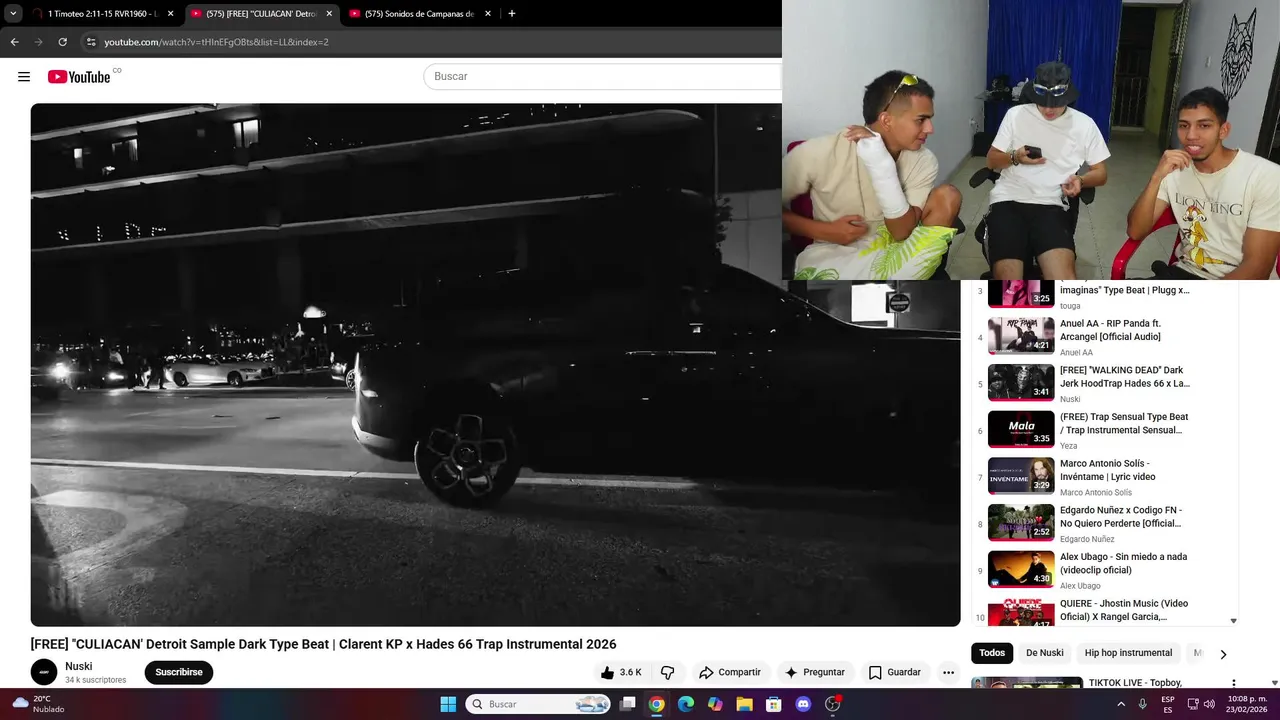Go back with the browser back arrow

[14, 42]
